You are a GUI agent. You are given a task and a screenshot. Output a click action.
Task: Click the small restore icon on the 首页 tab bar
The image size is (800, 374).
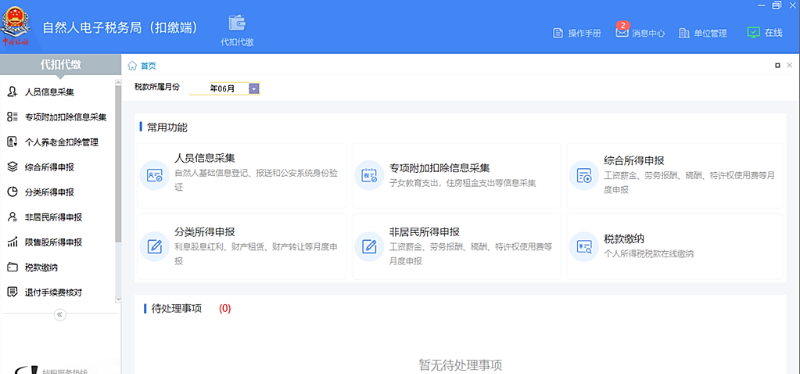(778, 65)
